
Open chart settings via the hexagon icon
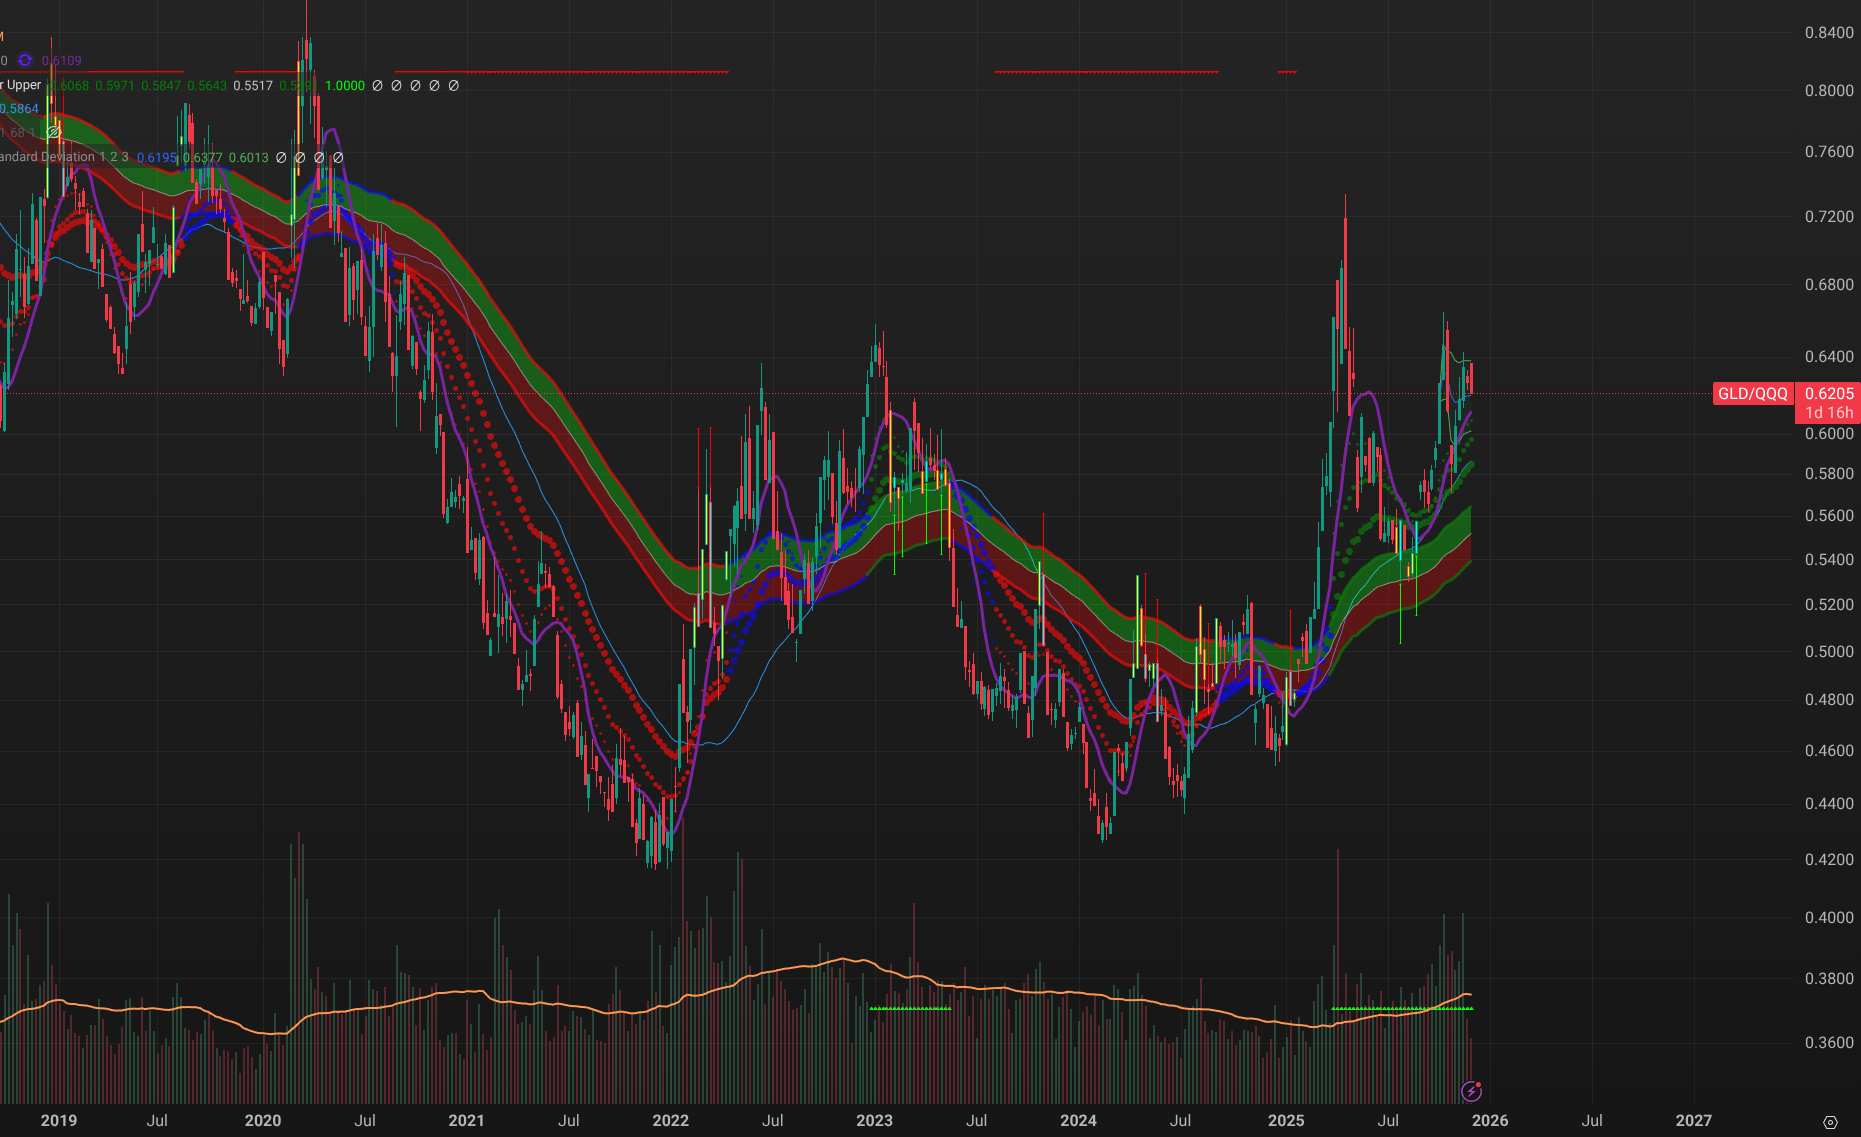pos(1830,1122)
